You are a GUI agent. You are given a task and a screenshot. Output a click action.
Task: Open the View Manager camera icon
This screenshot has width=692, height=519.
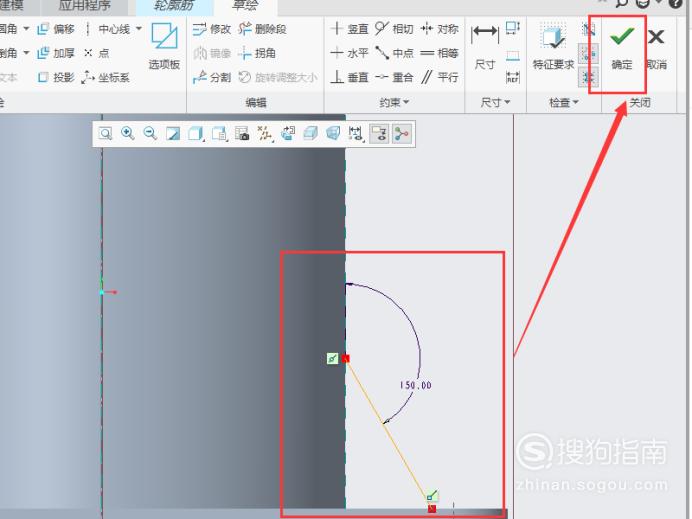pos(242,133)
